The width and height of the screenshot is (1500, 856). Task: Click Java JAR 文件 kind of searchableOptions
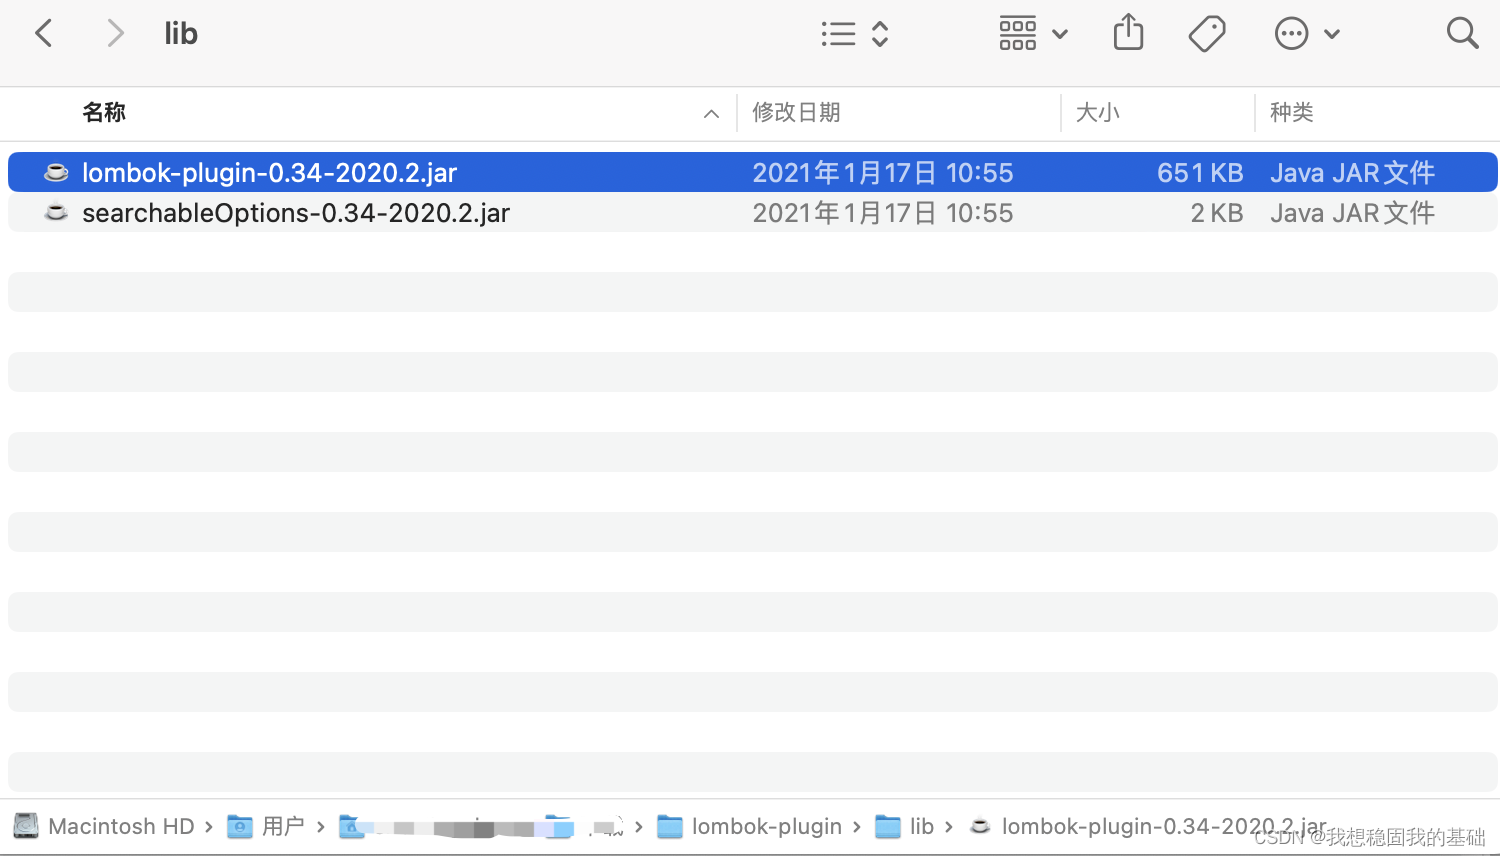[x=1352, y=213]
